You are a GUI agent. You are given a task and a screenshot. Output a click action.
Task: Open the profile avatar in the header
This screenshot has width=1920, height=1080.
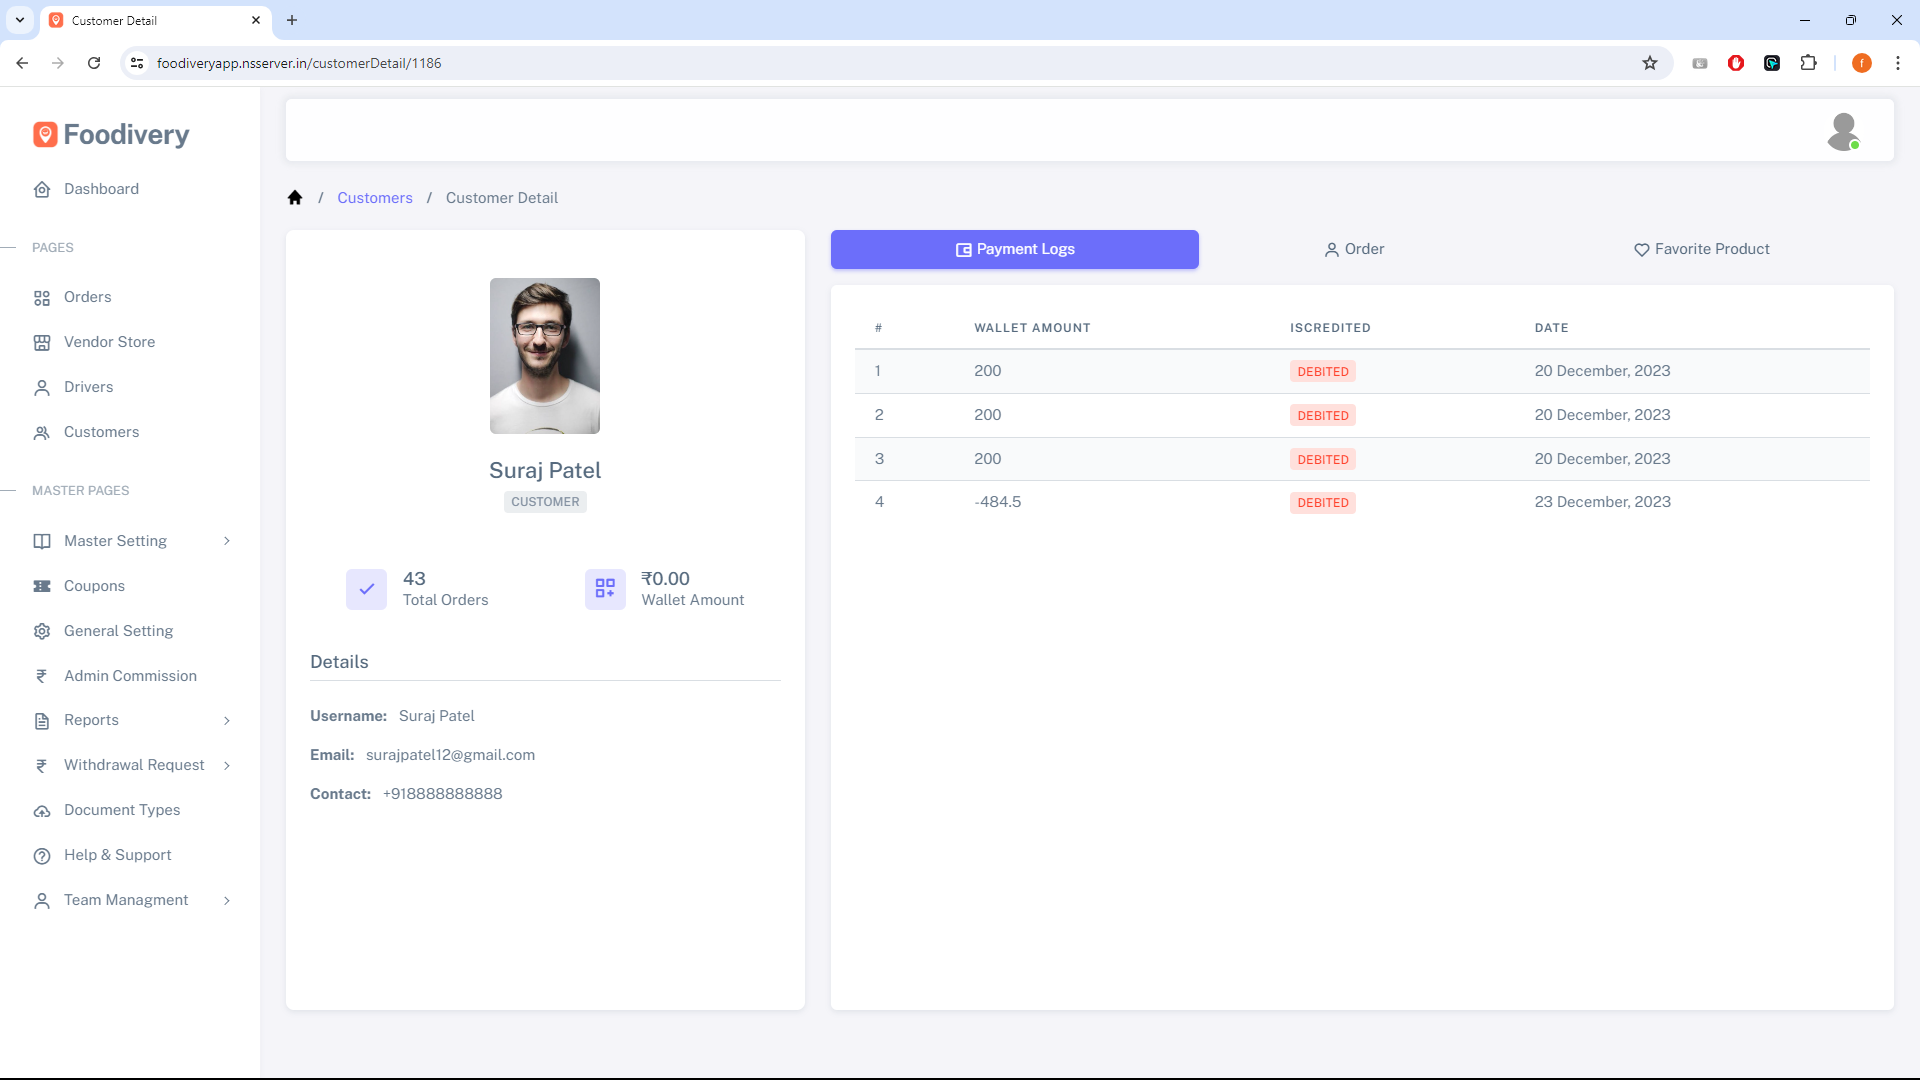(1844, 131)
